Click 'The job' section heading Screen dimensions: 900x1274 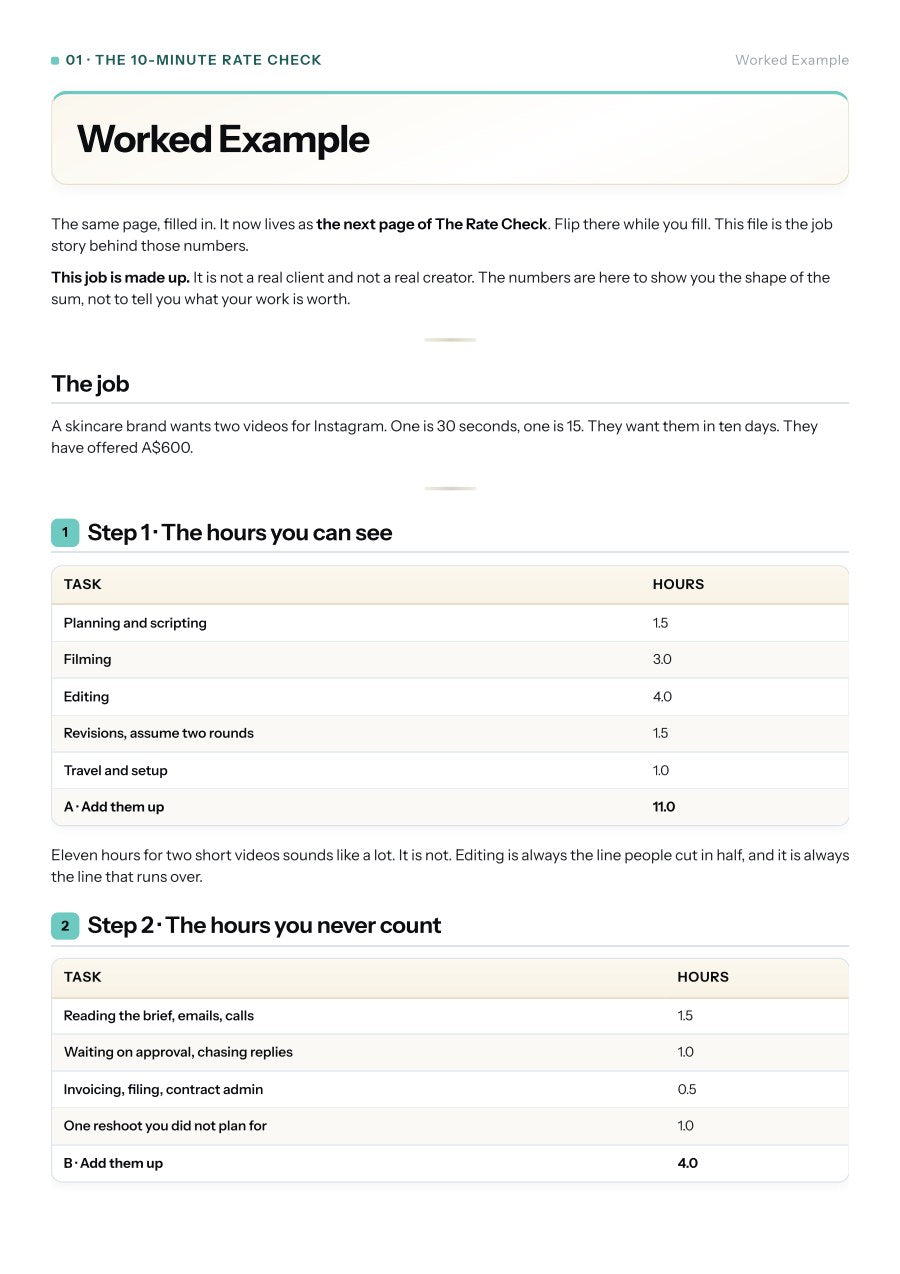click(x=90, y=384)
